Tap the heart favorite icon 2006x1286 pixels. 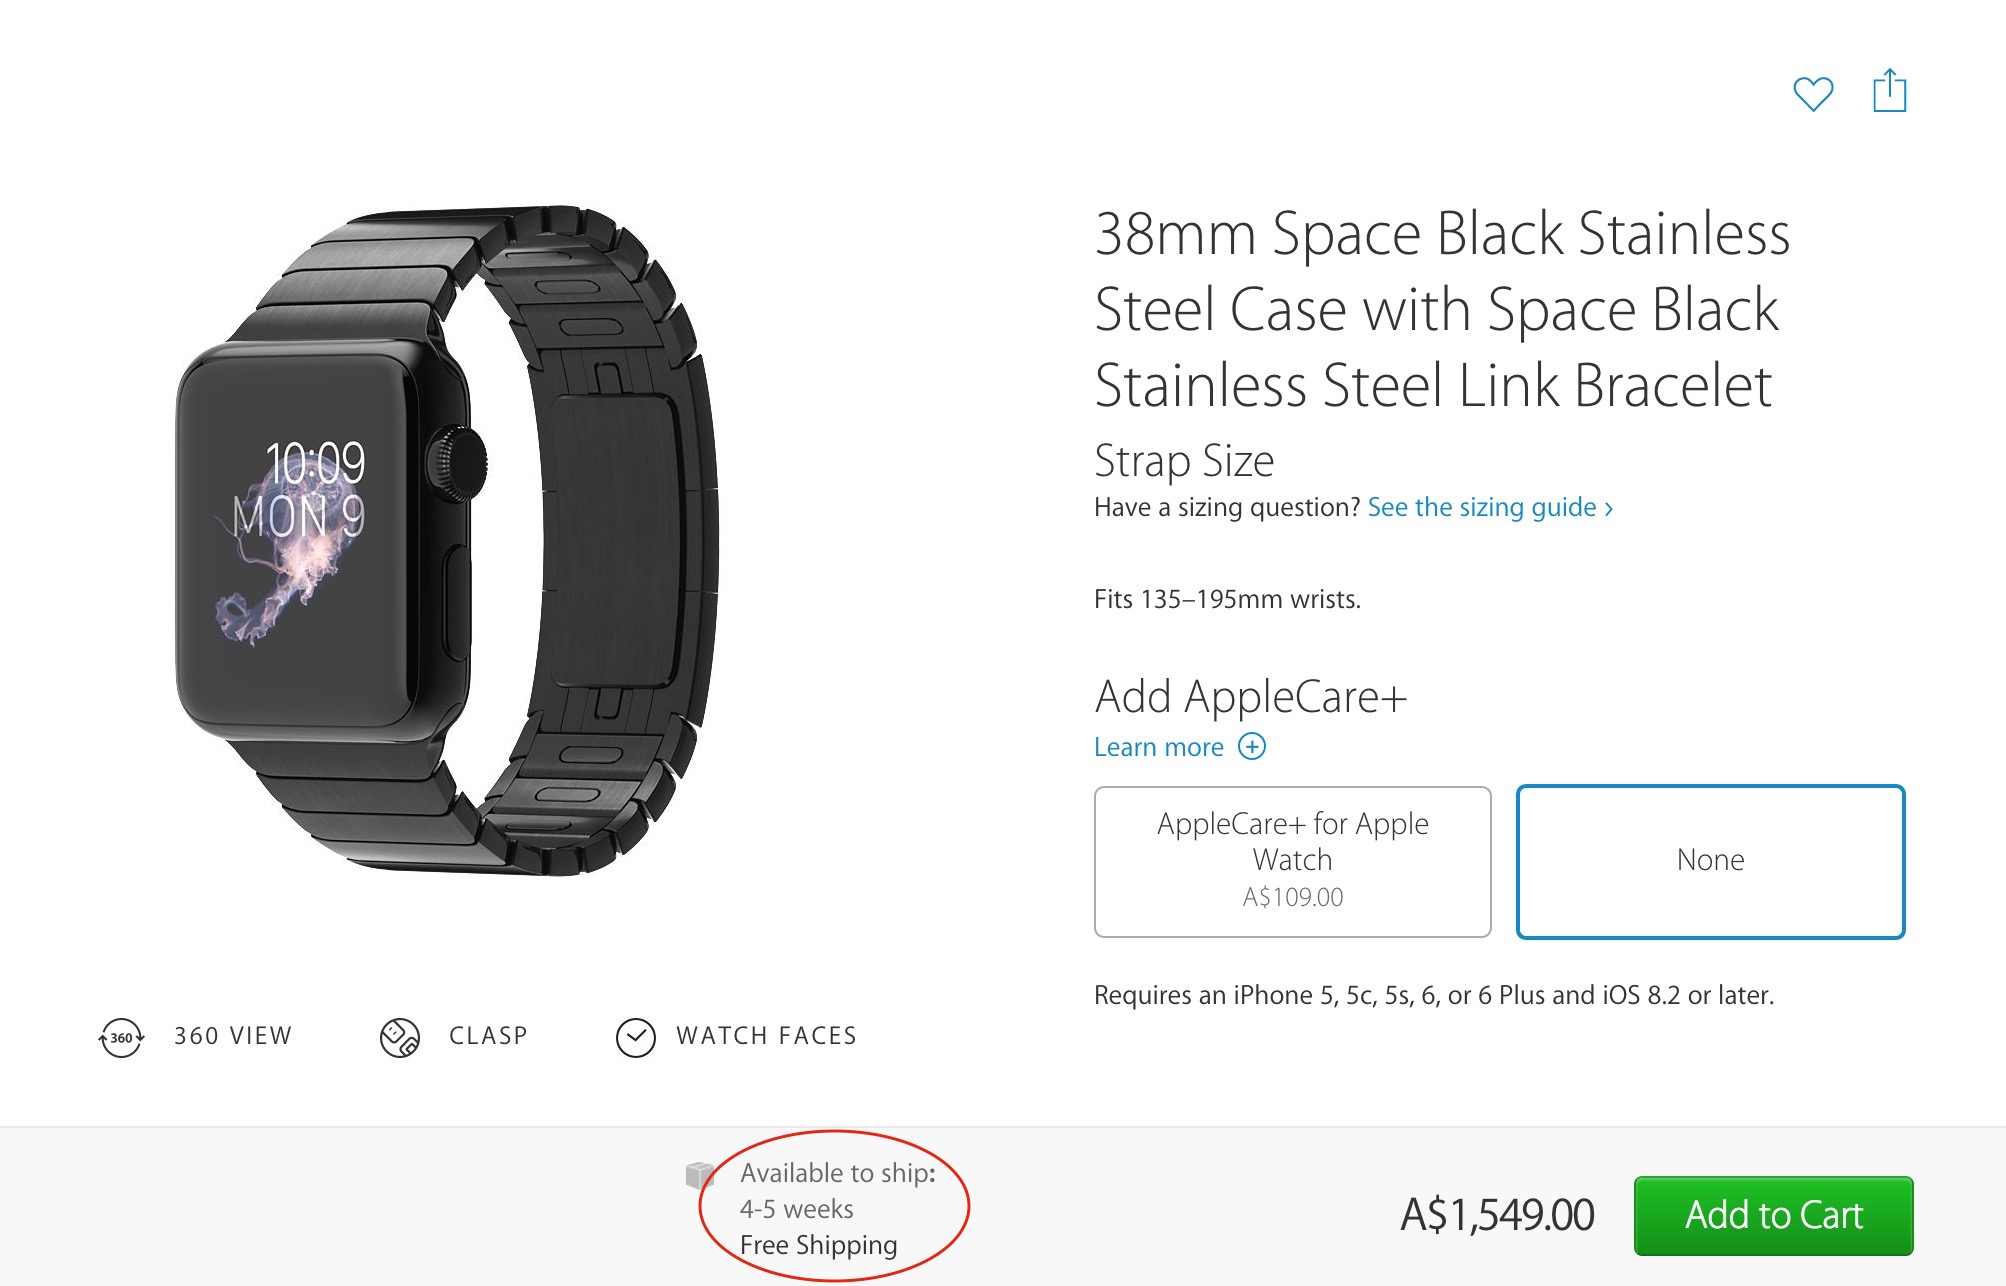click(1812, 94)
